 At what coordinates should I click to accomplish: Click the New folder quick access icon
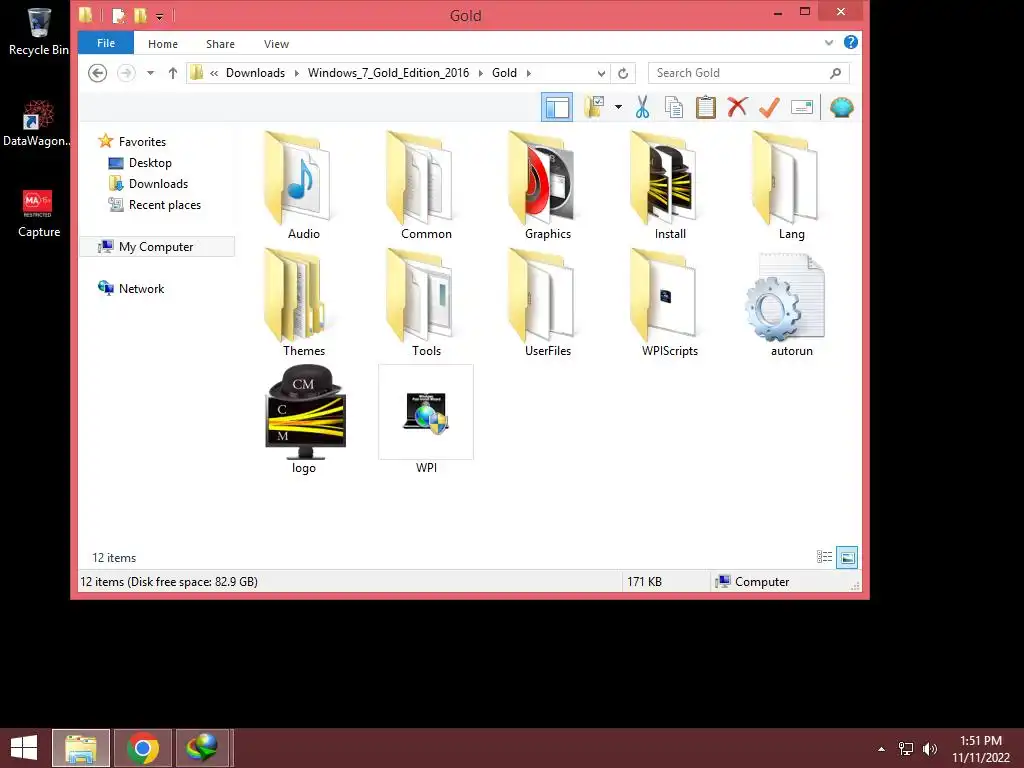[140, 15]
